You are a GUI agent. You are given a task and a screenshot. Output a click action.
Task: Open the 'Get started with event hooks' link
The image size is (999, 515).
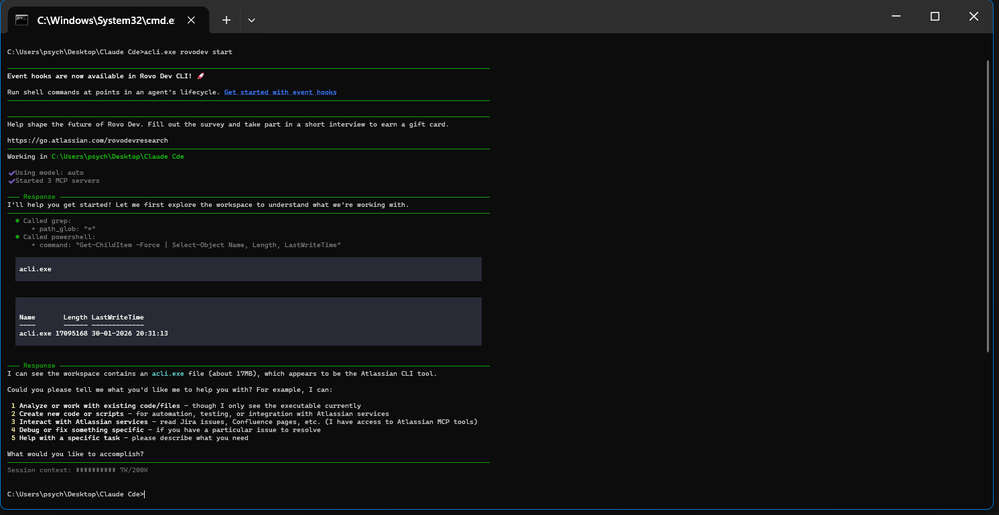tap(280, 92)
